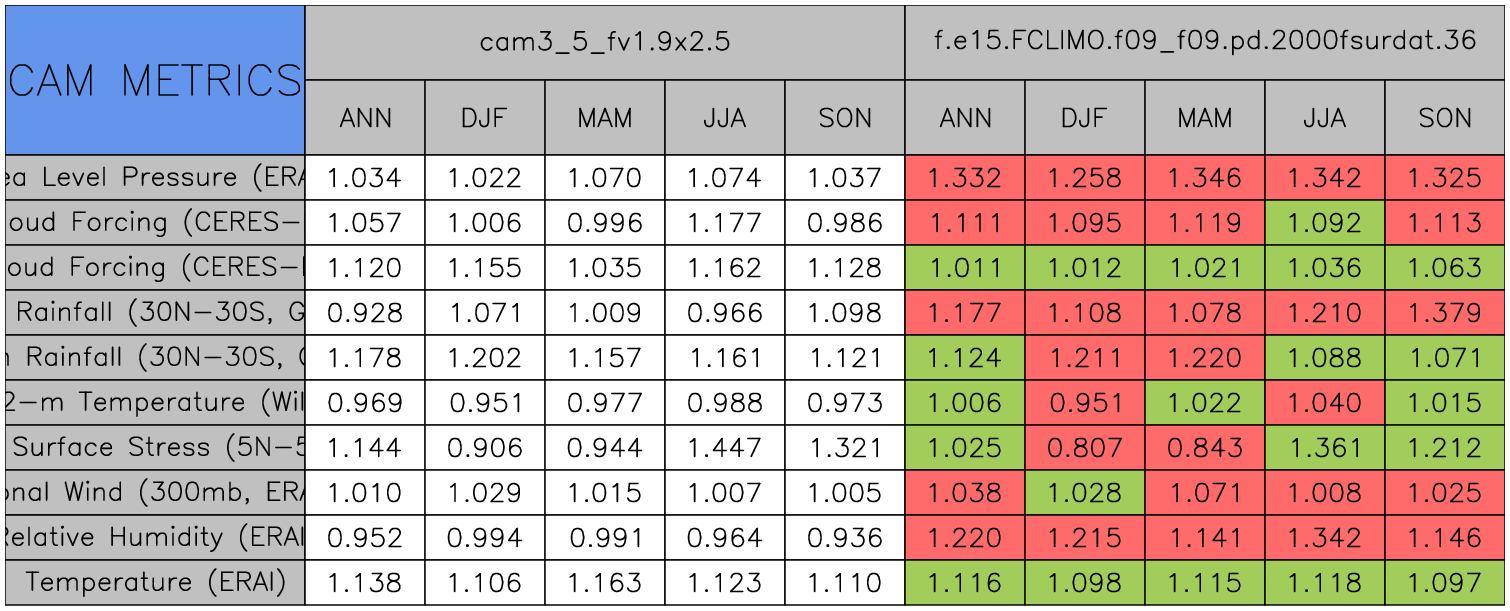Viewport: 1510px width, 611px height.
Task: Click the red cell showing 1.332
Action: 965,178
